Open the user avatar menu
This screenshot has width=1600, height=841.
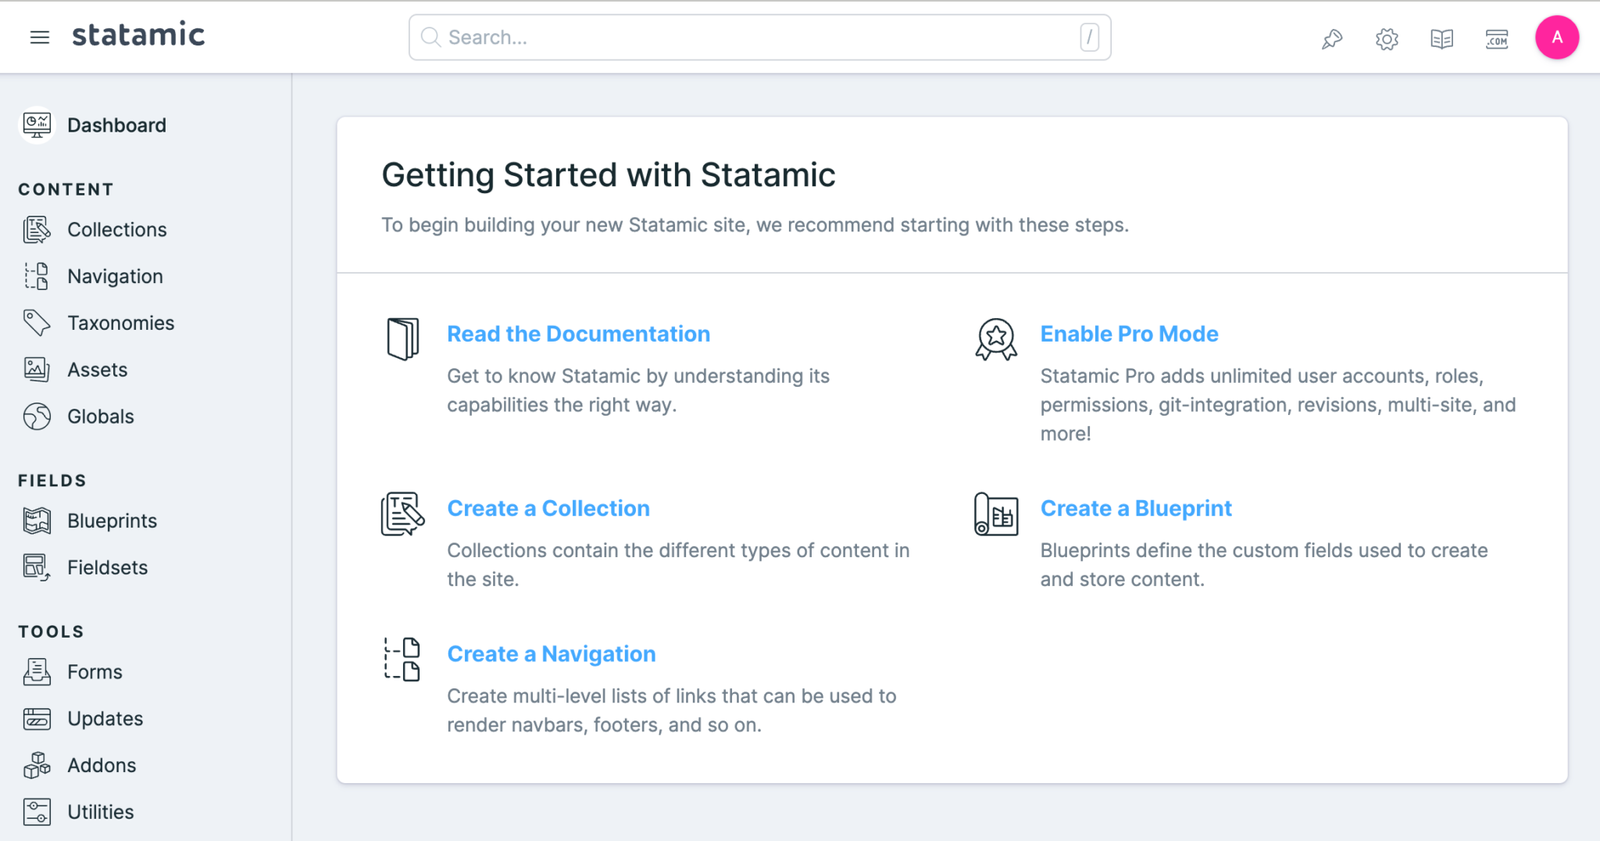point(1556,38)
